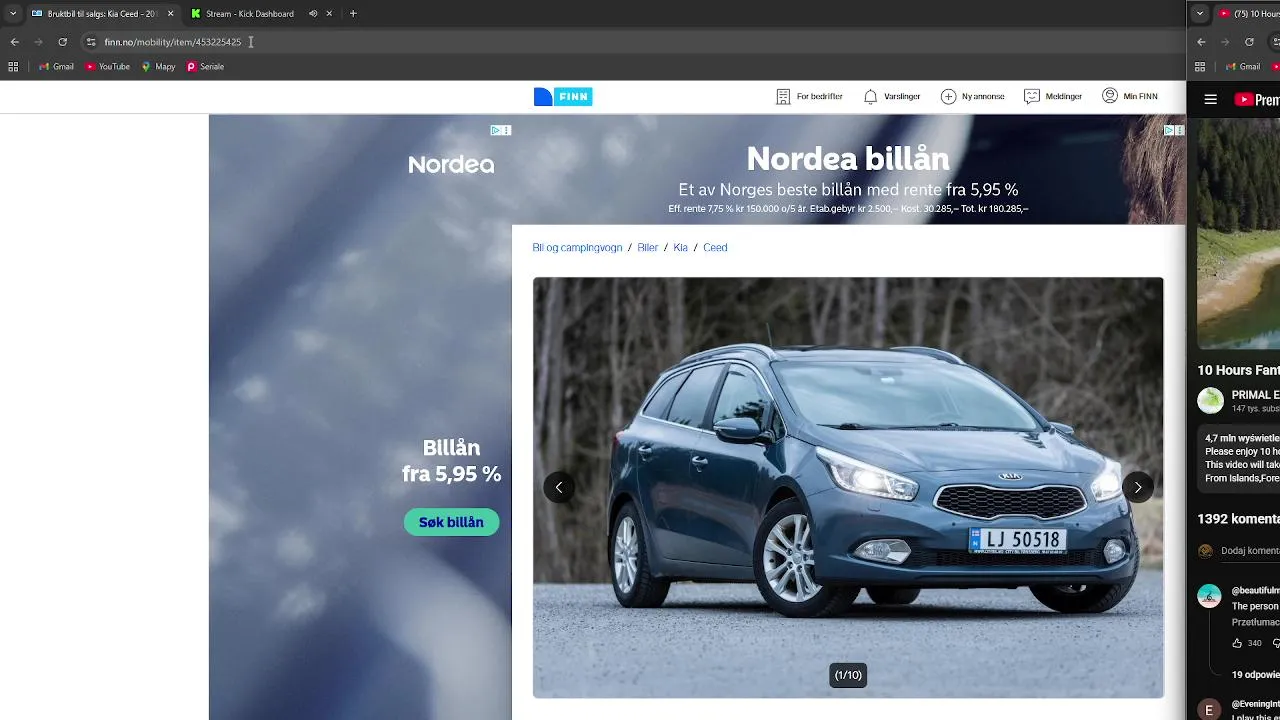
Task: View site information icon beside finn.no URL
Action: pyautogui.click(x=91, y=42)
